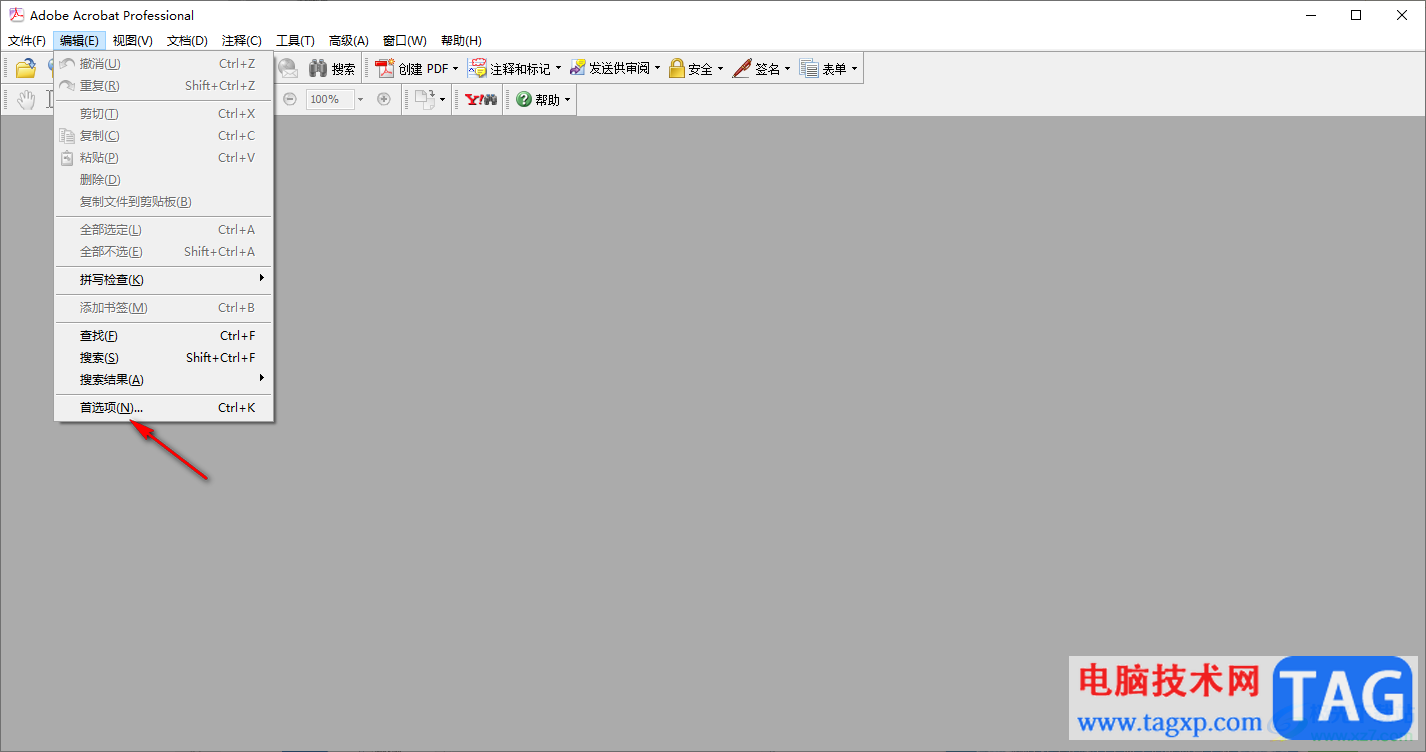Open the Help (帮助) dropdown arrow
This screenshot has height=752, width=1426.
pos(568,99)
